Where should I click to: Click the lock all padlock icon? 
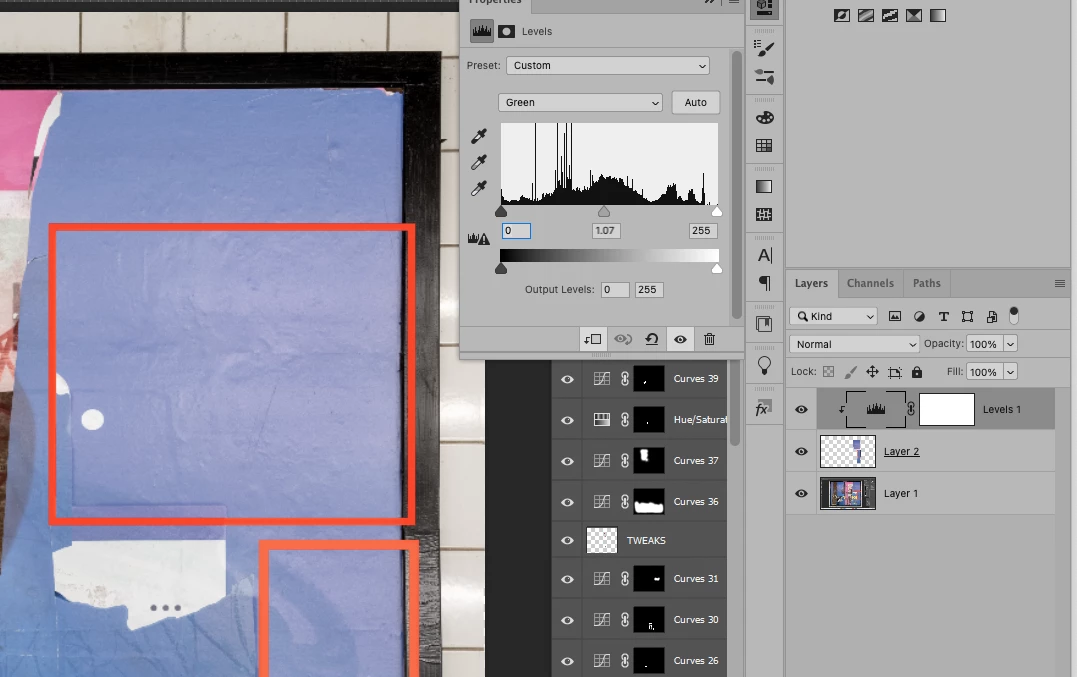[x=916, y=372]
